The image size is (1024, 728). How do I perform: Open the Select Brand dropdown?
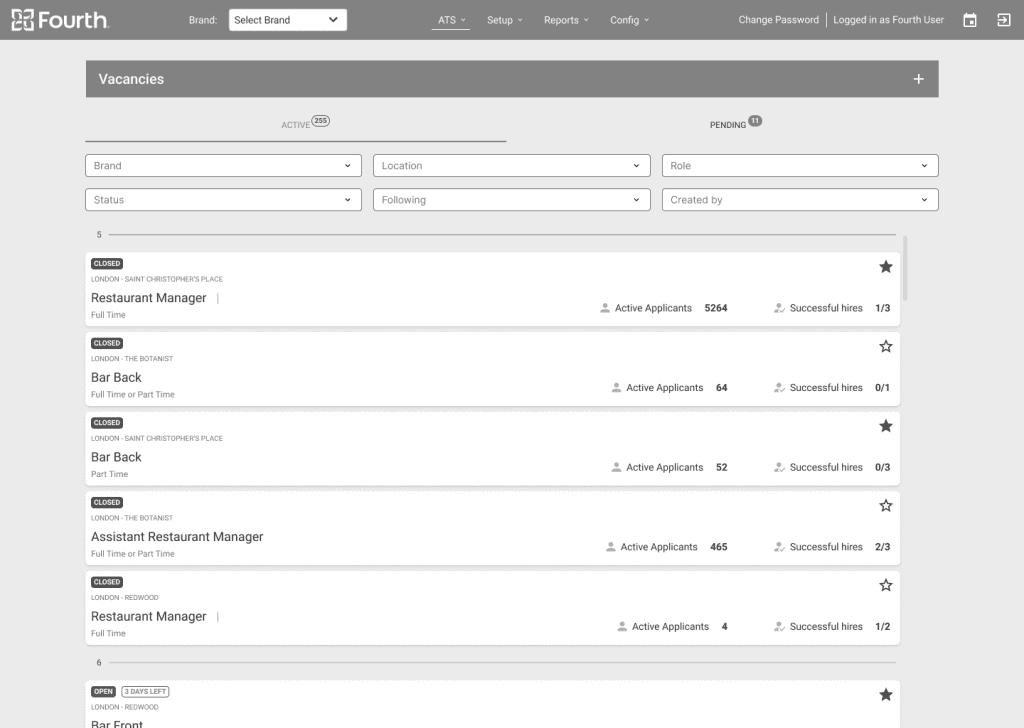pos(287,20)
